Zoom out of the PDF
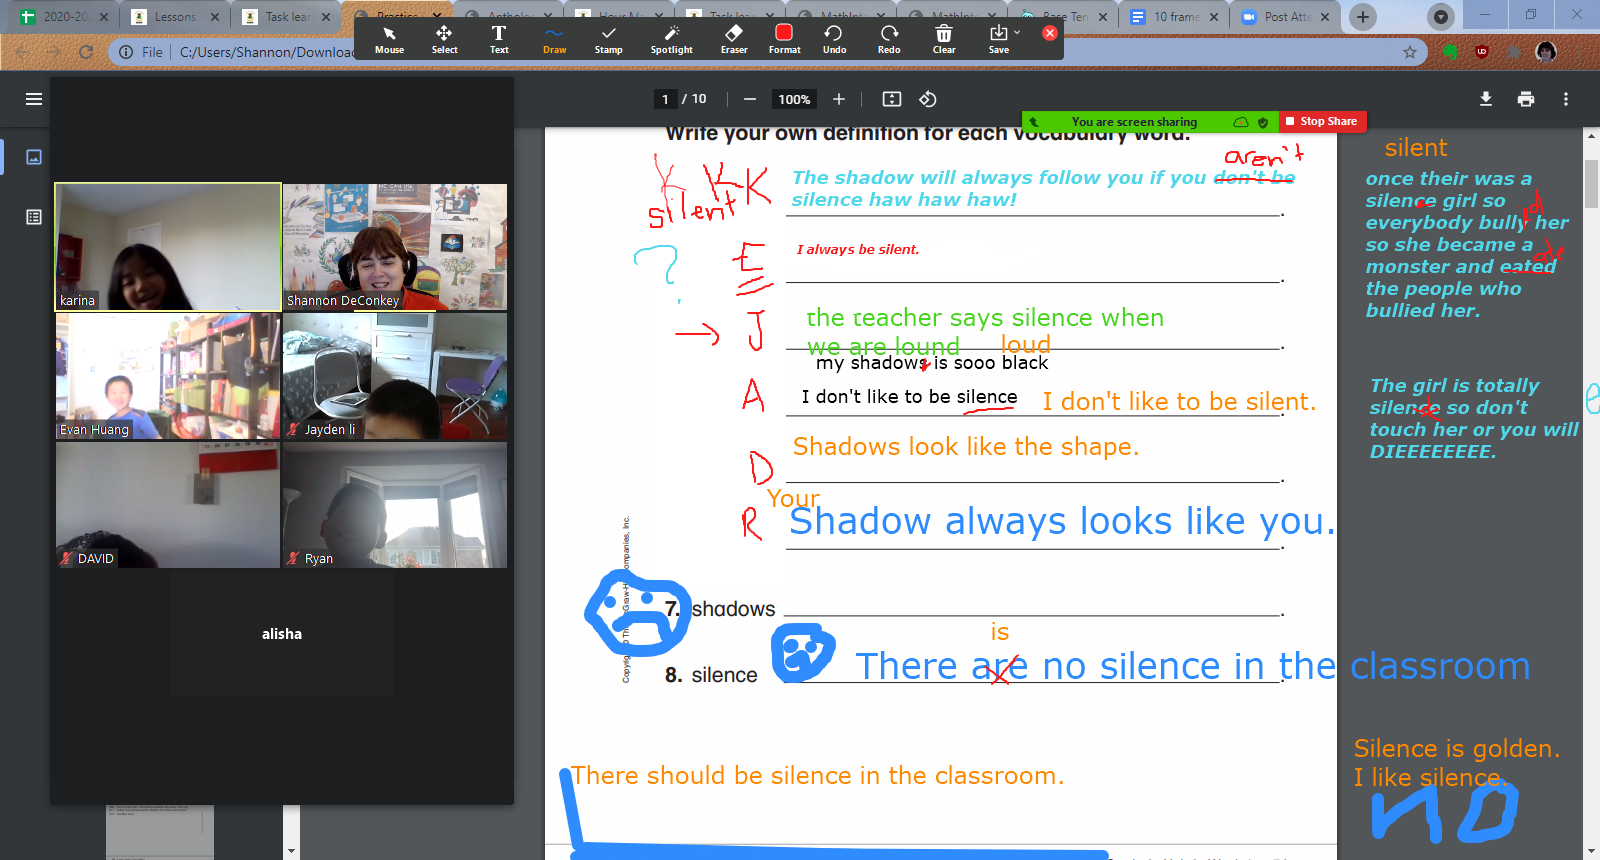This screenshot has width=1600, height=860. [750, 99]
